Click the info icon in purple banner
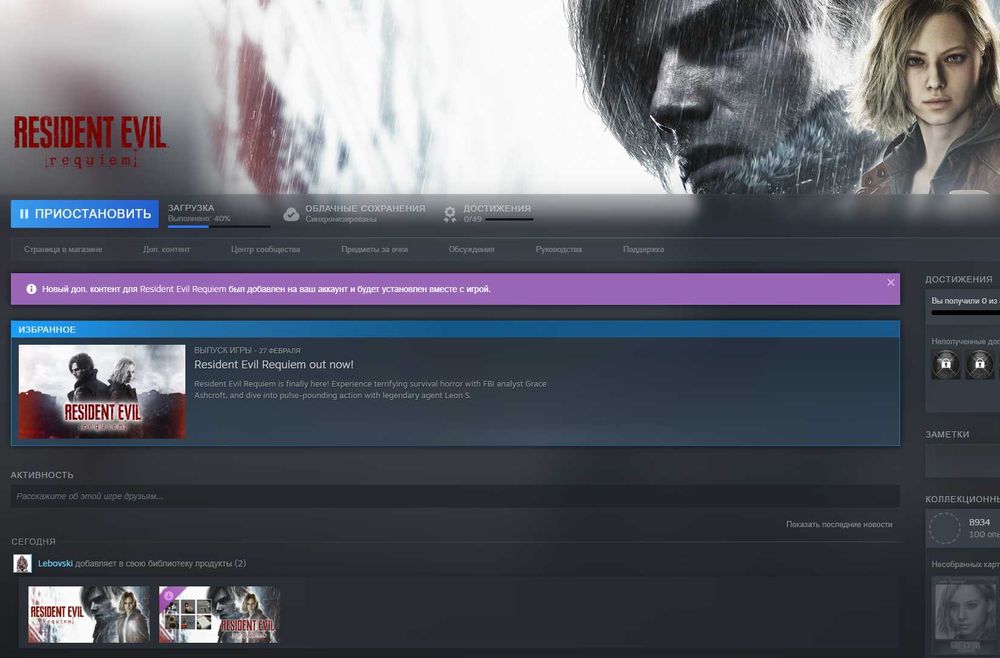Viewport: 1000px width, 658px height. coord(31,289)
